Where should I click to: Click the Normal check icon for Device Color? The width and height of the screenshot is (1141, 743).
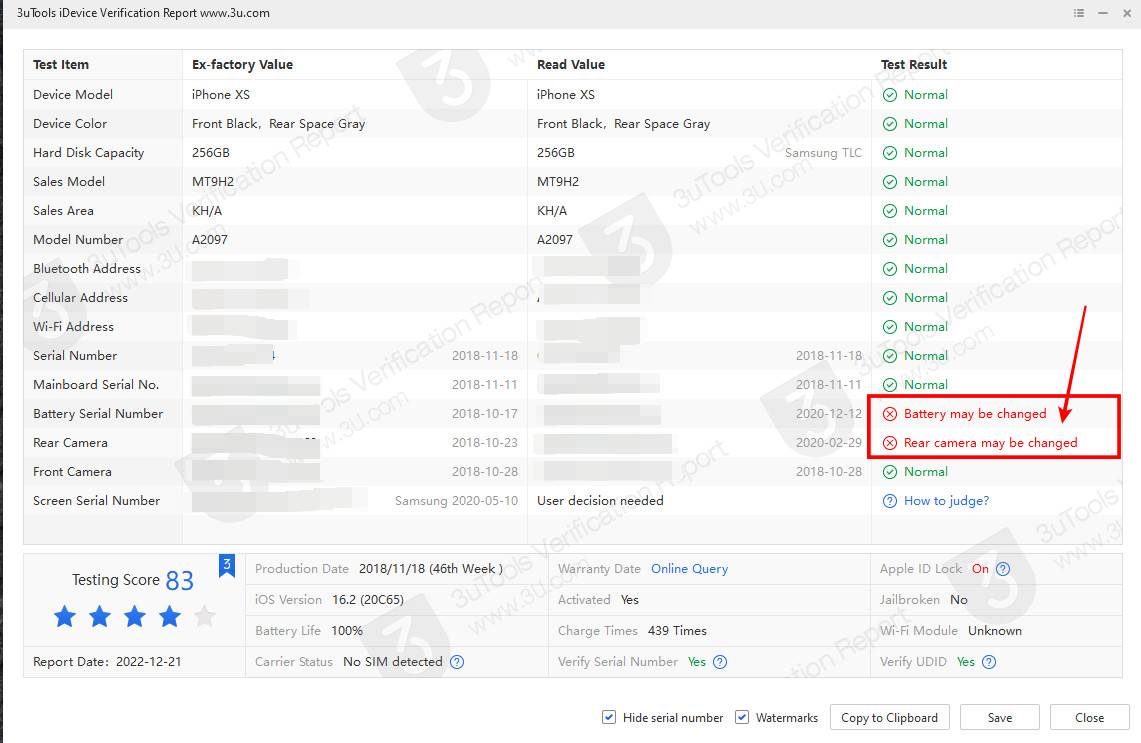coord(889,124)
